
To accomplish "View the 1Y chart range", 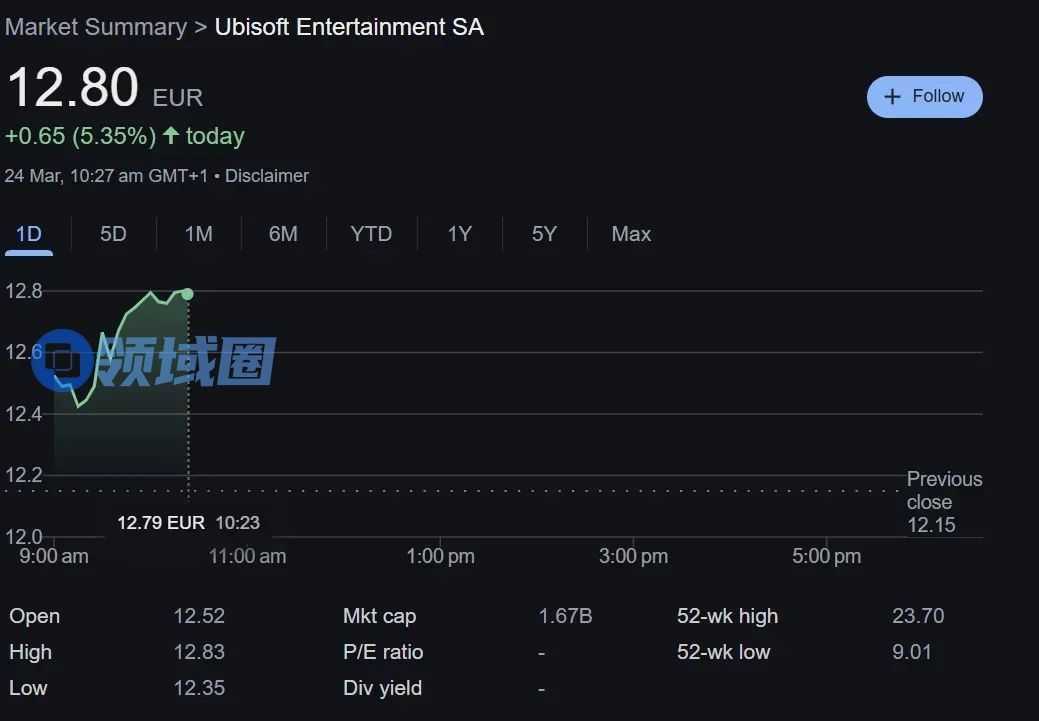I will [x=459, y=234].
